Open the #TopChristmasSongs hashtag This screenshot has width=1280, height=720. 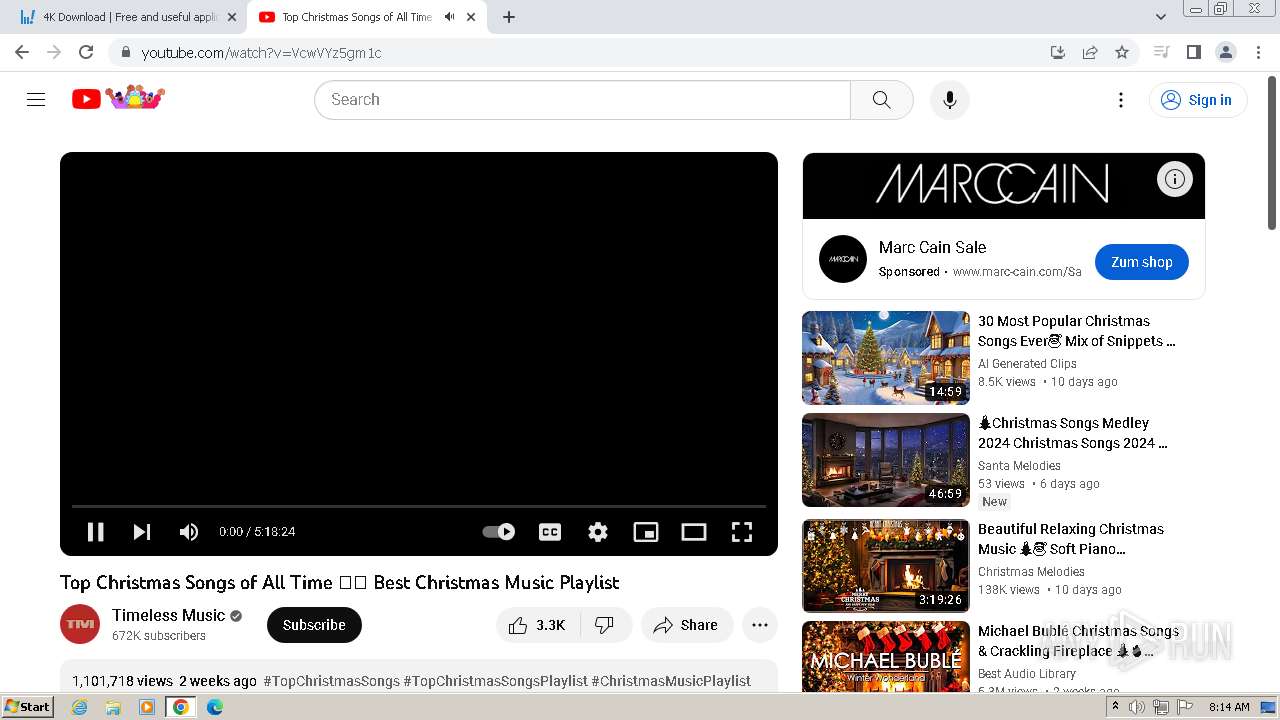331,681
